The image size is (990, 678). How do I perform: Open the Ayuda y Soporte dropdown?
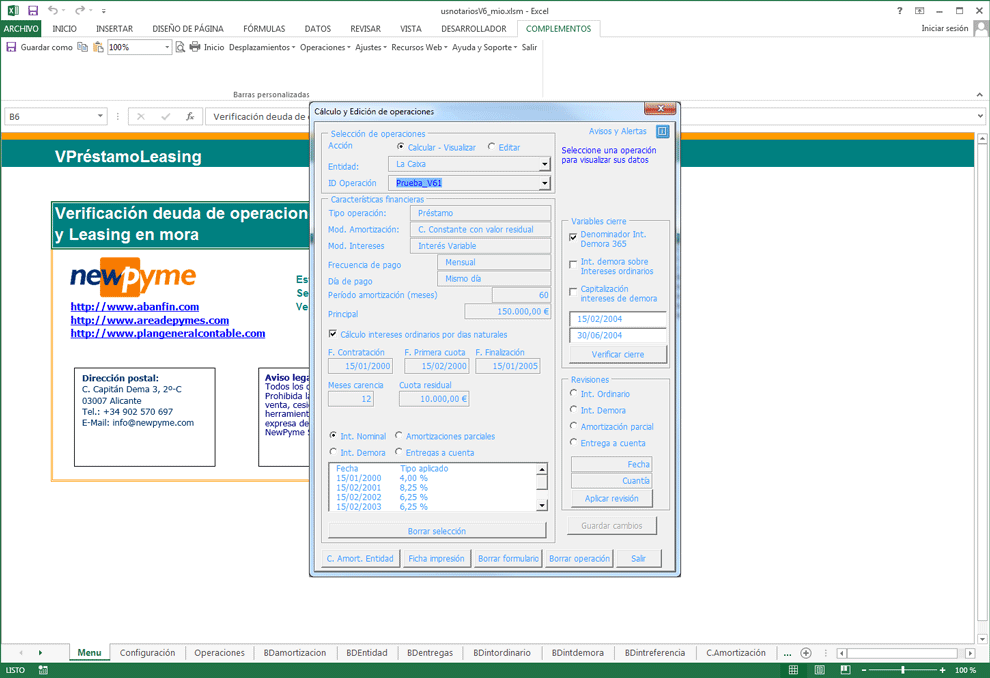pos(484,47)
